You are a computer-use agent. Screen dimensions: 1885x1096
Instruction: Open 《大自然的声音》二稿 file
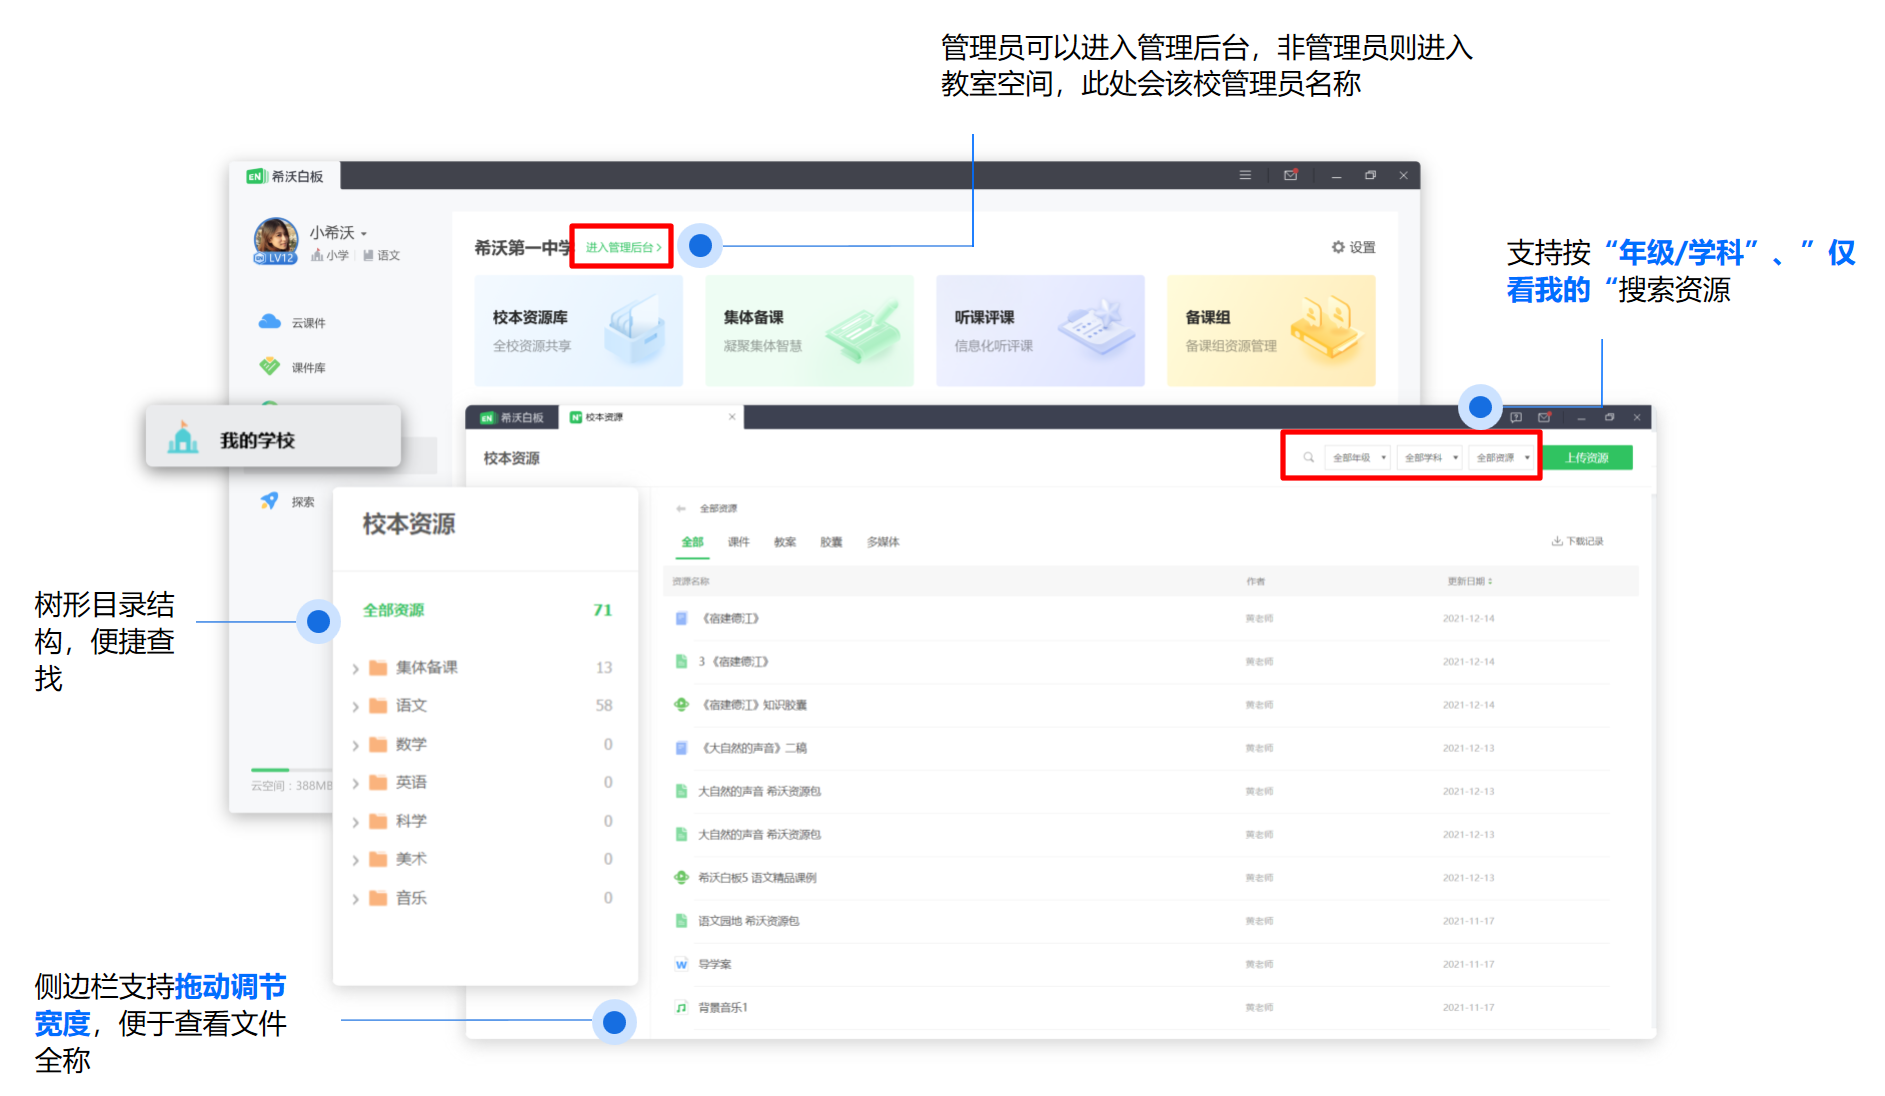click(754, 748)
